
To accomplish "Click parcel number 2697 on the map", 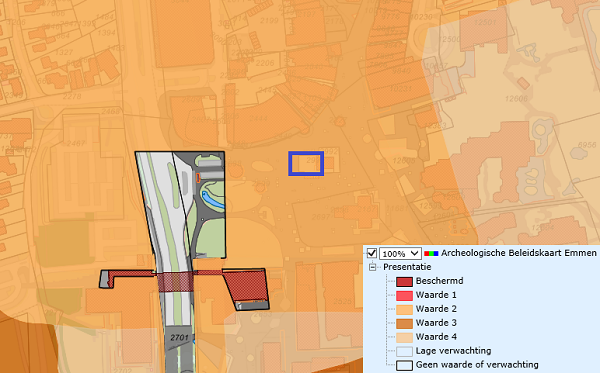I will point(321,217).
